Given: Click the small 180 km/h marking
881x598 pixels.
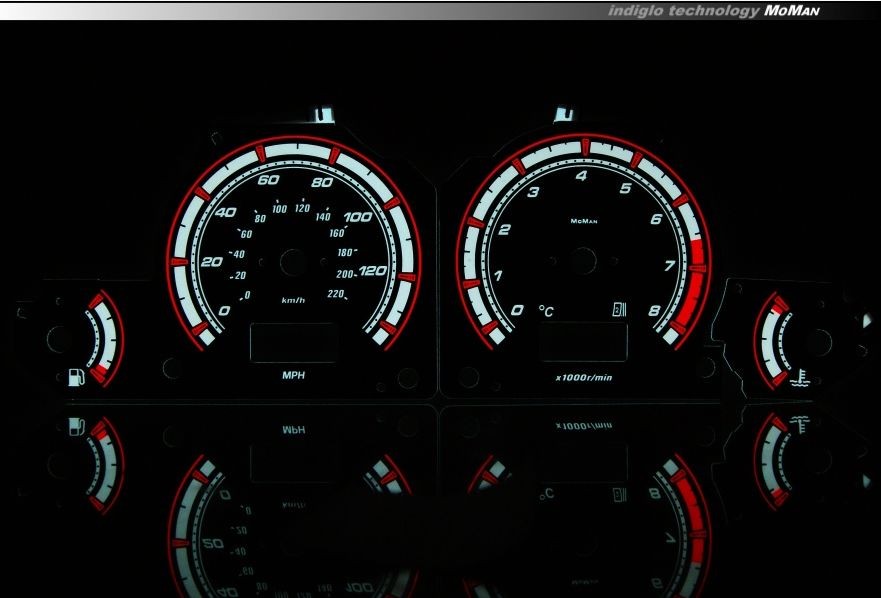Looking at the screenshot, I should (x=346, y=253).
